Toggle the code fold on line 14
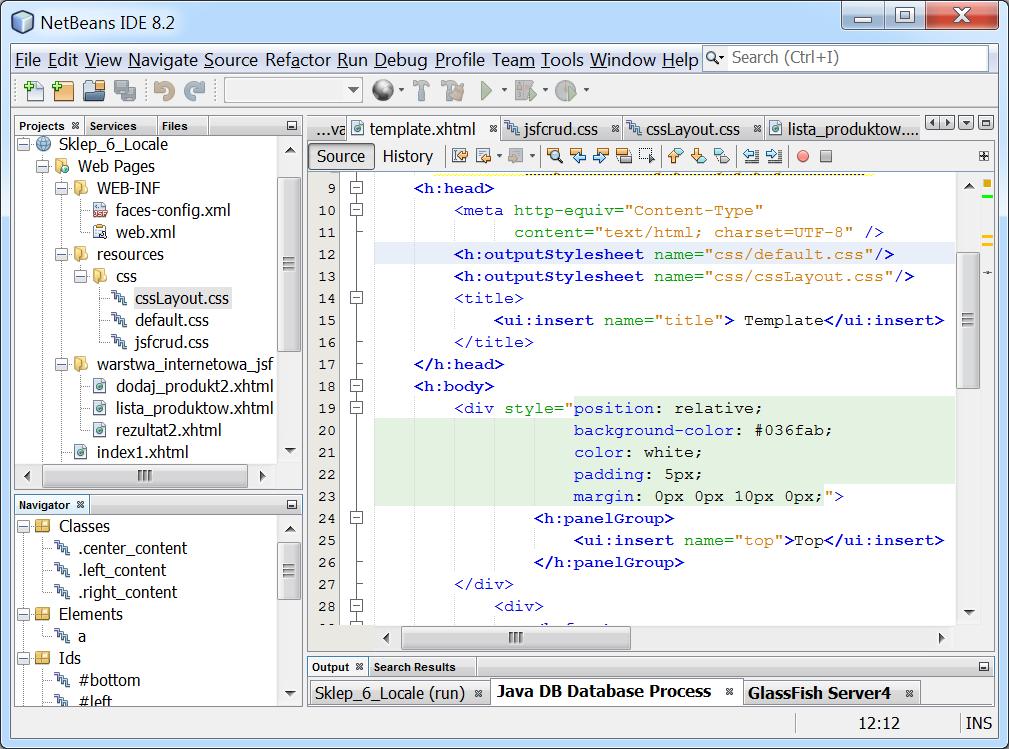 coord(356,298)
